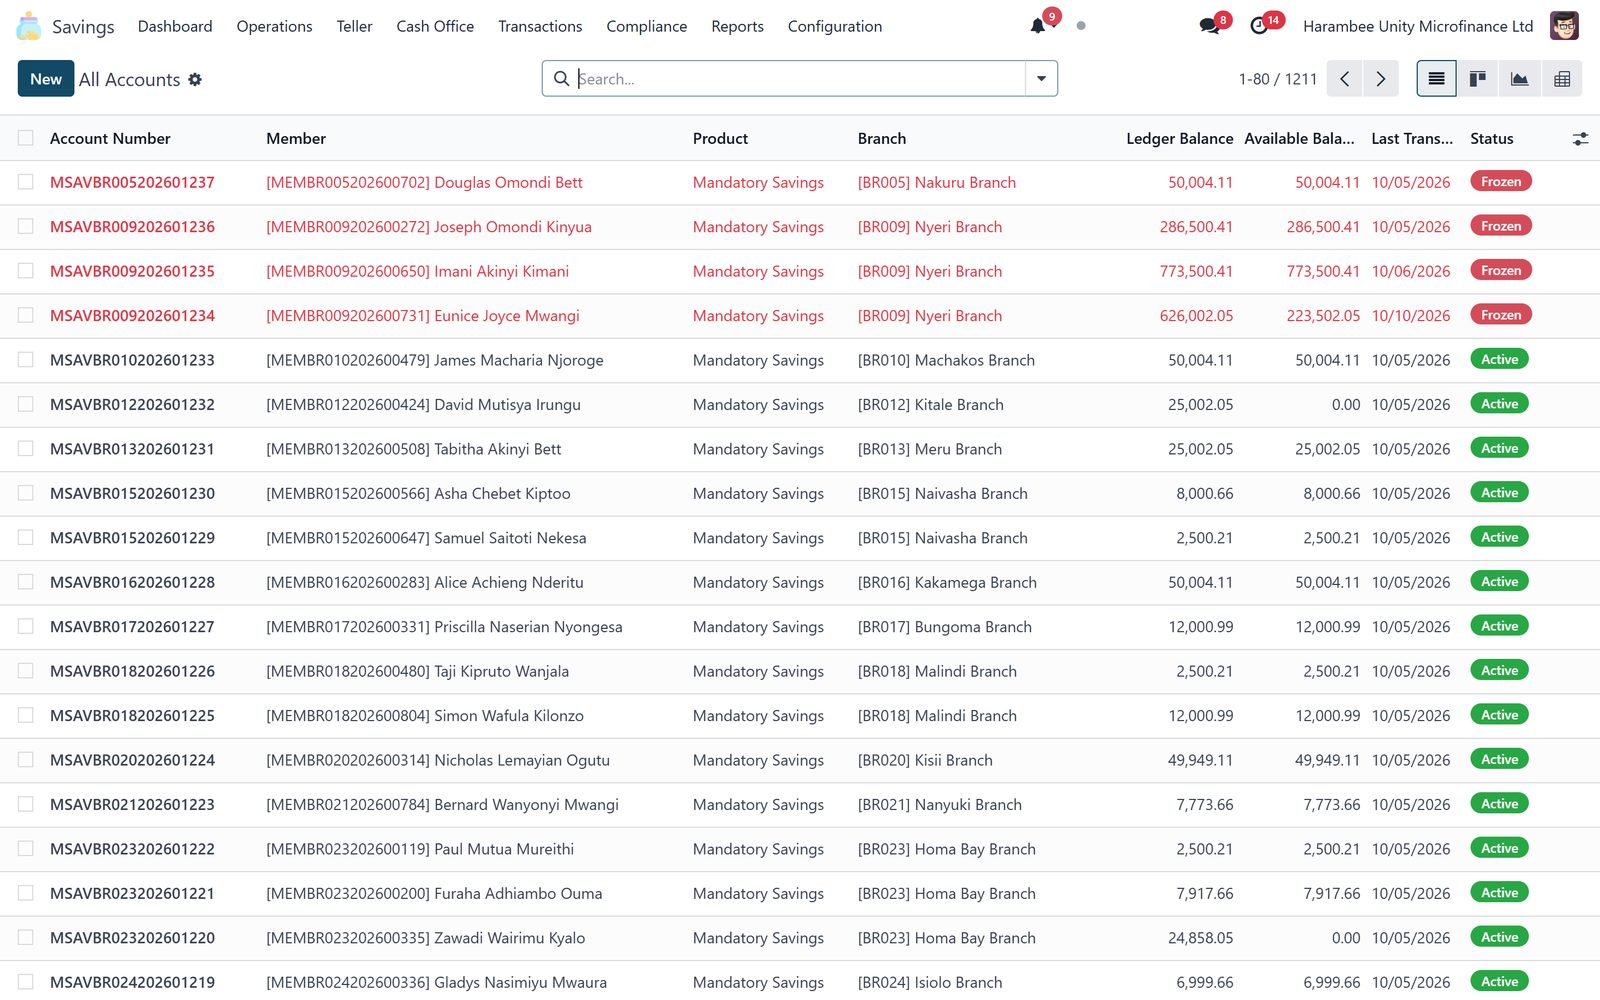
Task: Open the Compliance menu
Action: (x=646, y=26)
